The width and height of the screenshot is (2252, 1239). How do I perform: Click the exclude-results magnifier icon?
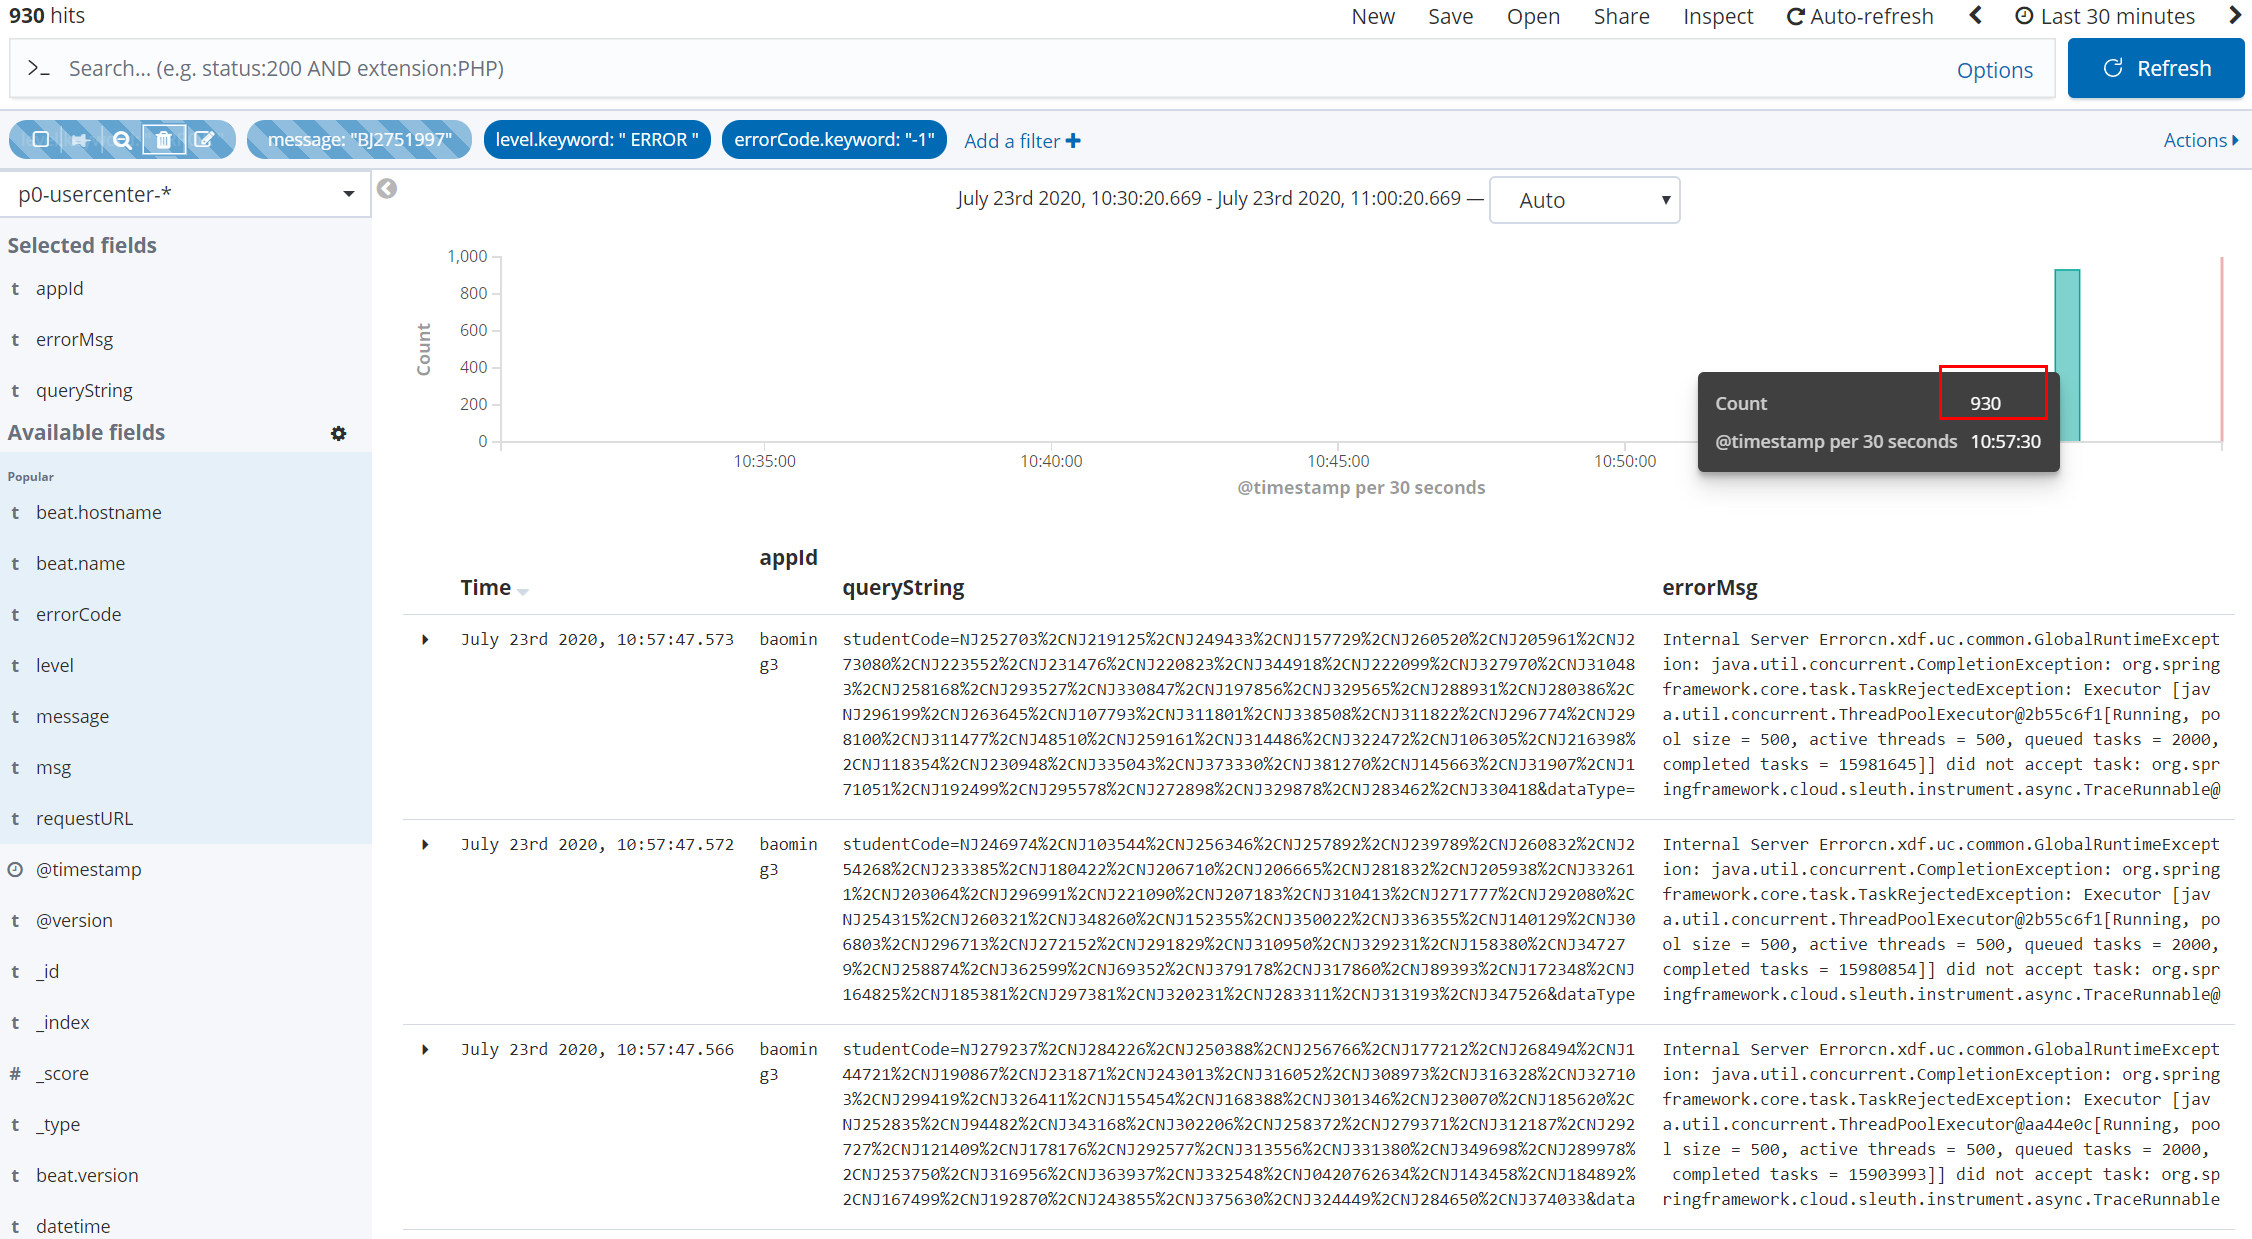coord(122,140)
